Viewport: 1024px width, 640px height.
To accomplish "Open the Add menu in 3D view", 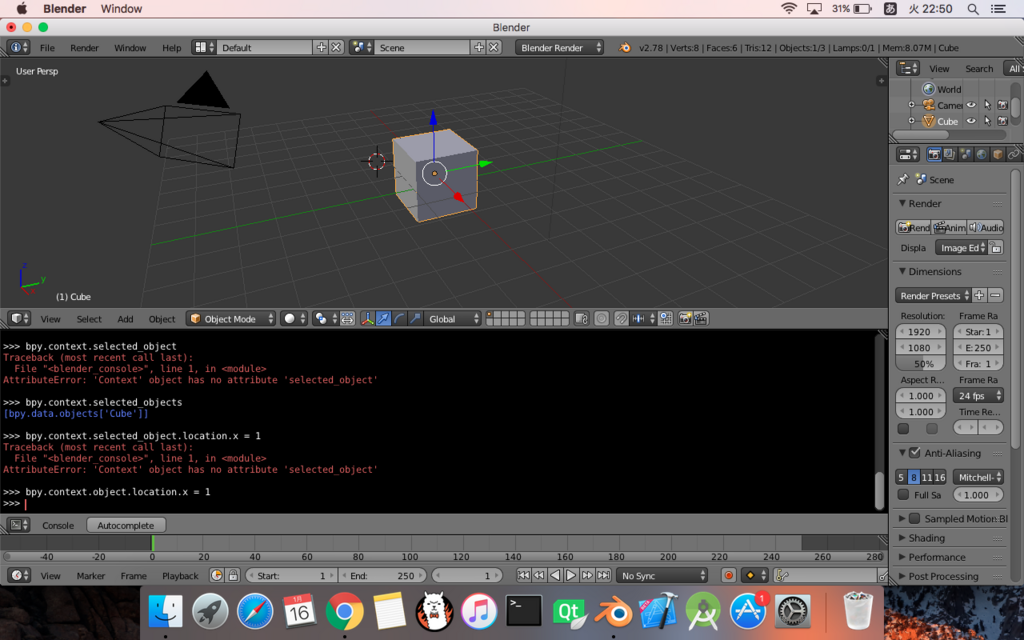I will click(125, 319).
